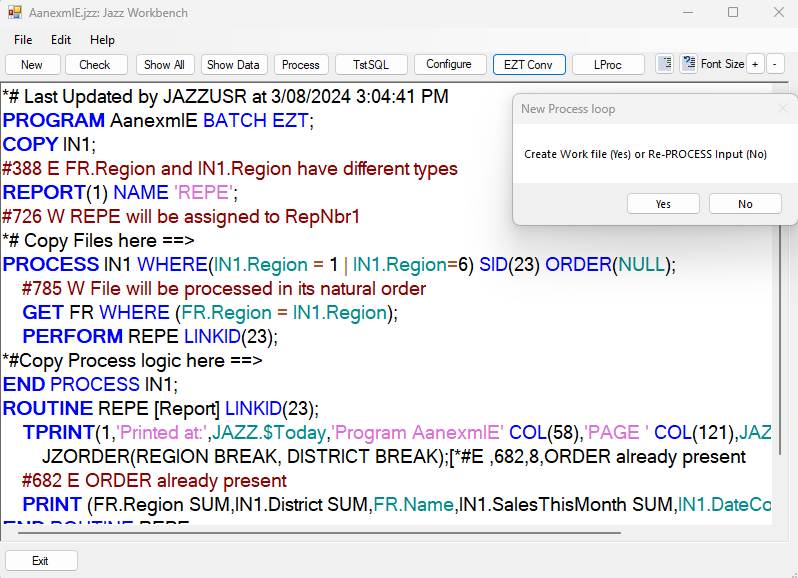
Task: Open the Edit menu
Action: [x=61, y=40]
